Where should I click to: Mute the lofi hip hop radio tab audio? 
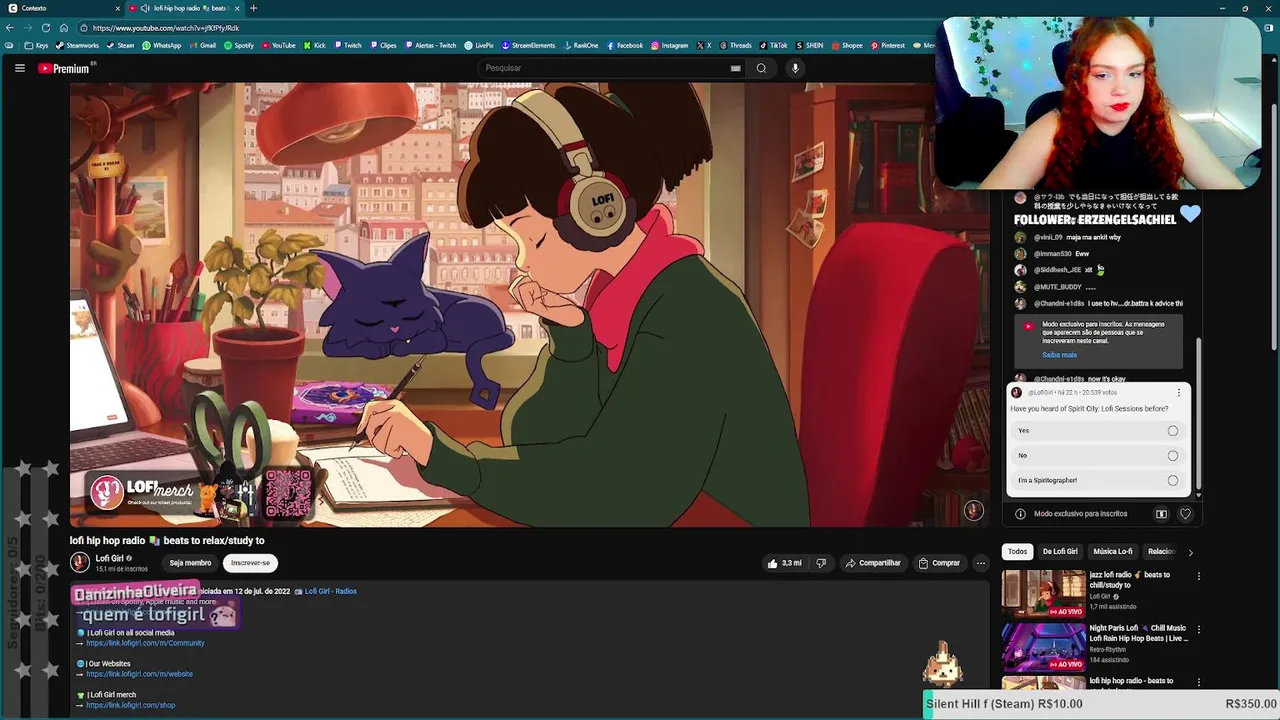(145, 8)
